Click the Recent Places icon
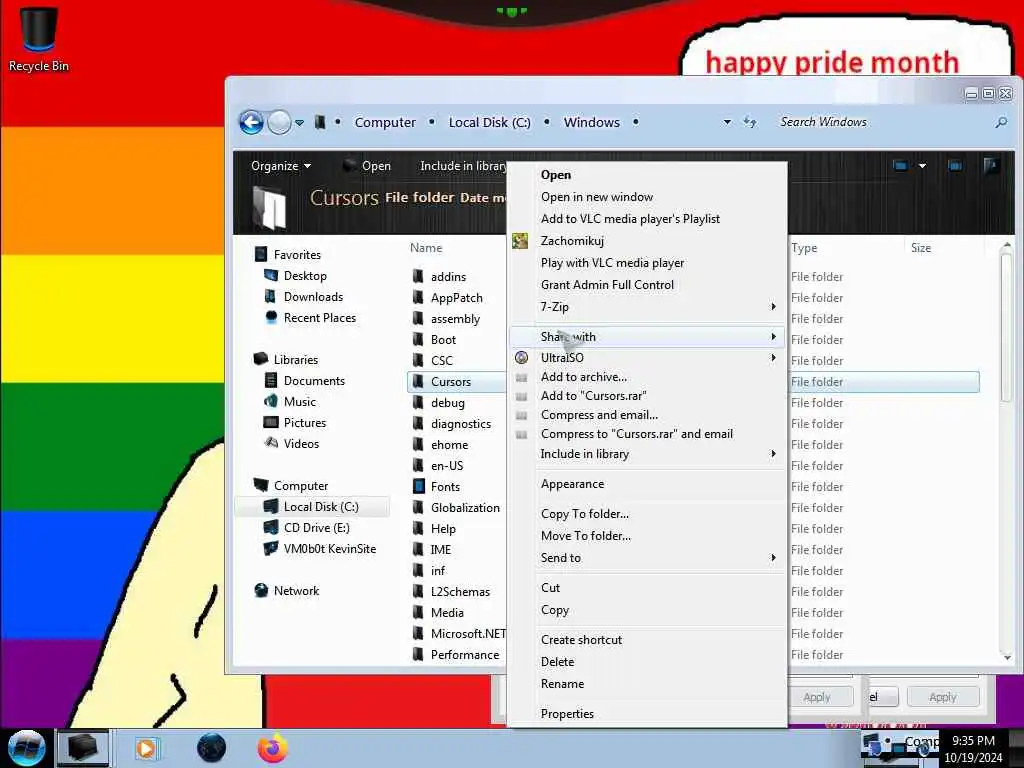The height and width of the screenshot is (768, 1024). click(x=271, y=317)
